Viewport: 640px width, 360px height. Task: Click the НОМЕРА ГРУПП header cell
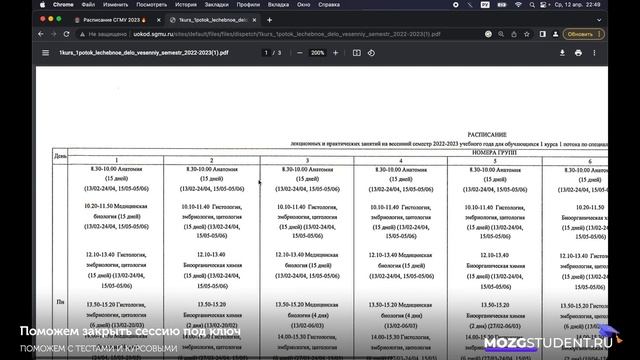pyautogui.click(x=494, y=152)
